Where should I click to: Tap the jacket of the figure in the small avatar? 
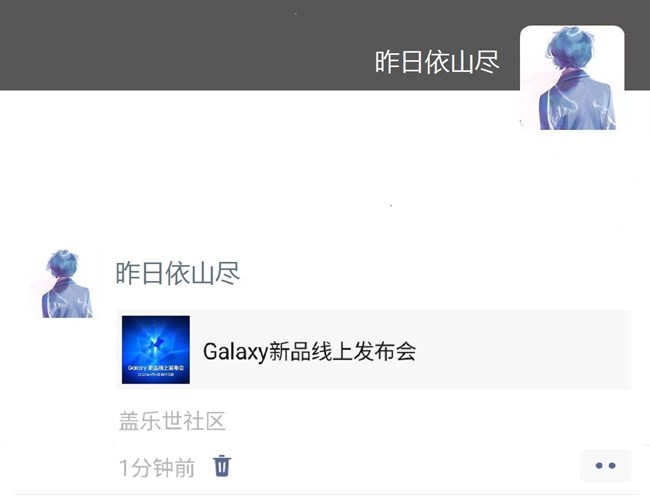tap(67, 299)
